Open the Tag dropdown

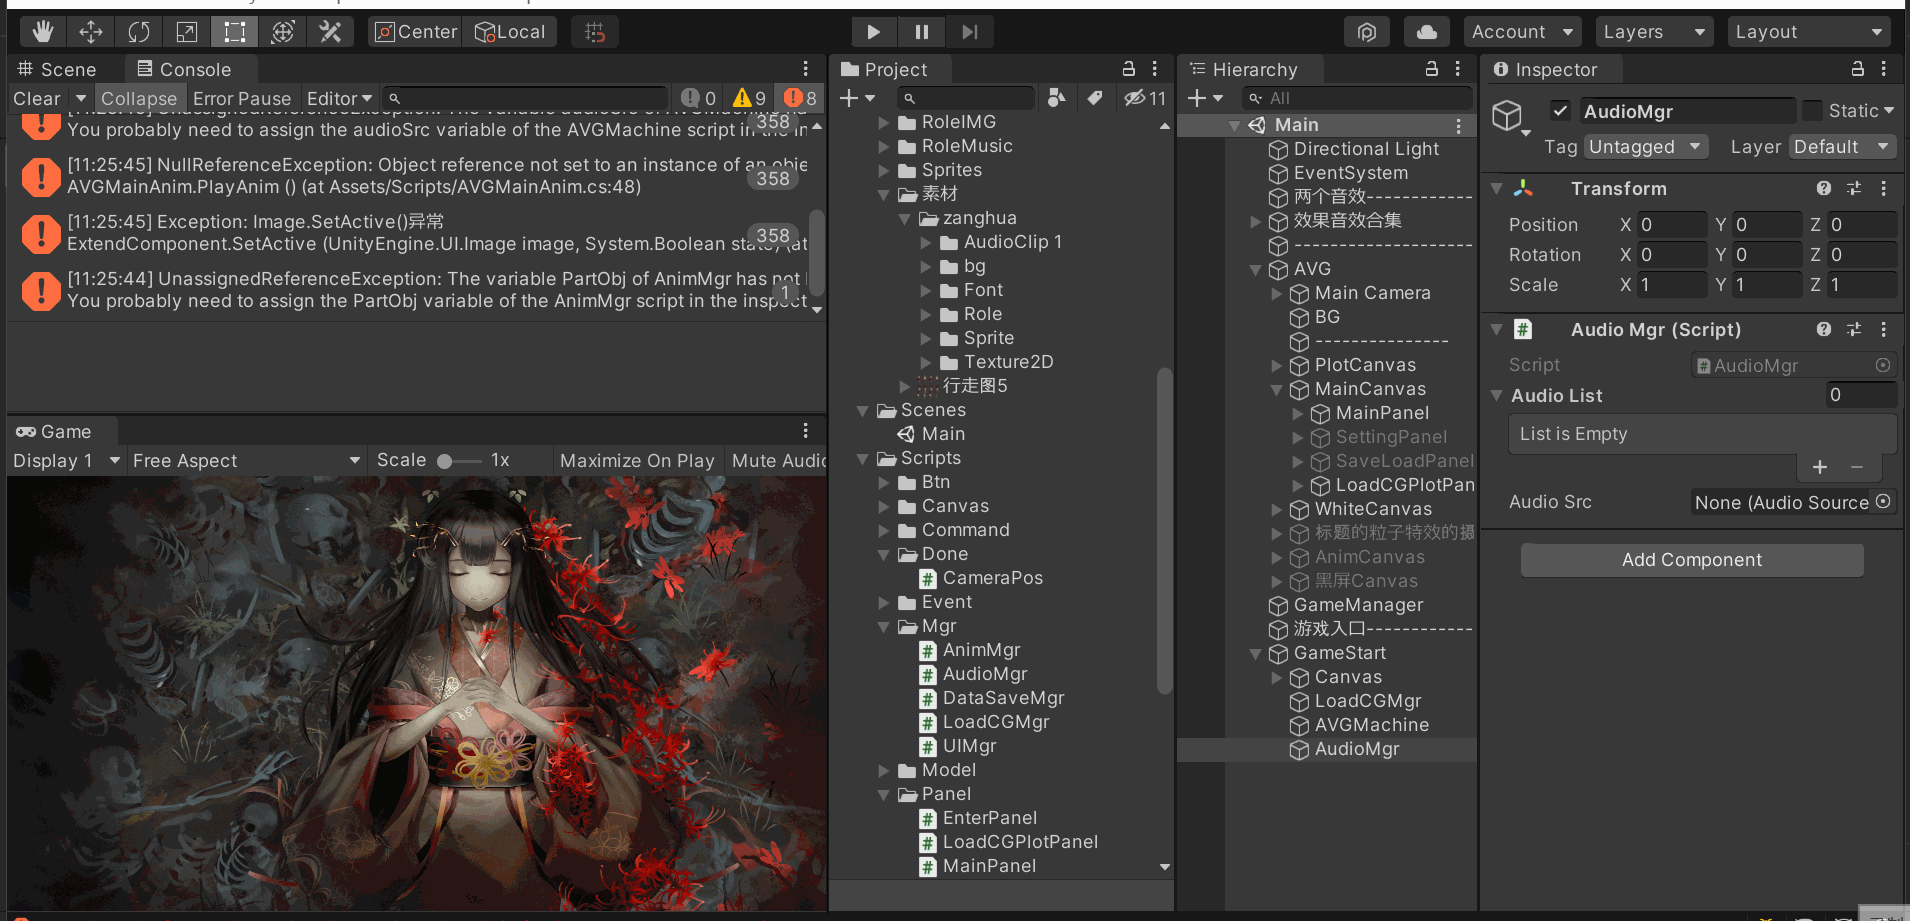pyautogui.click(x=1645, y=147)
